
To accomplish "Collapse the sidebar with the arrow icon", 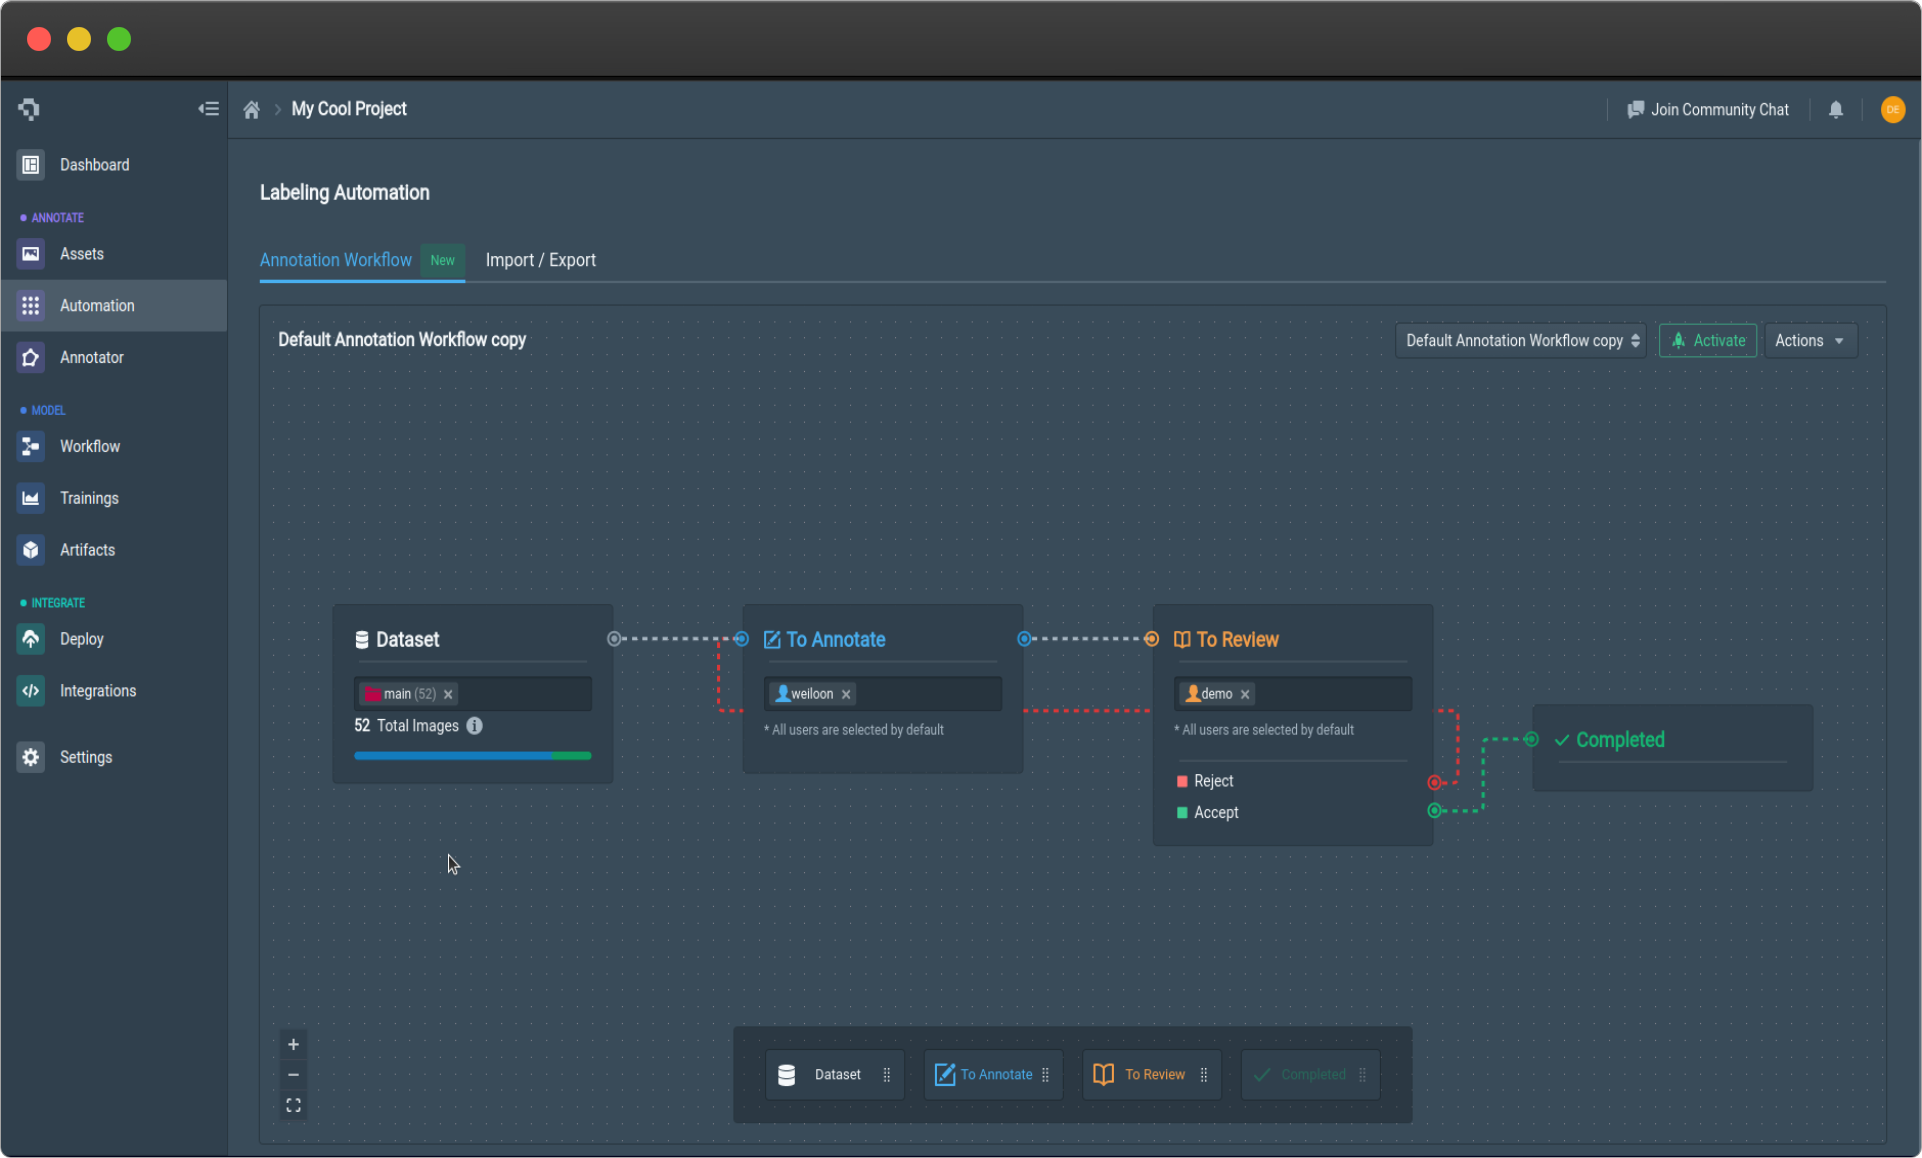I will point(208,108).
